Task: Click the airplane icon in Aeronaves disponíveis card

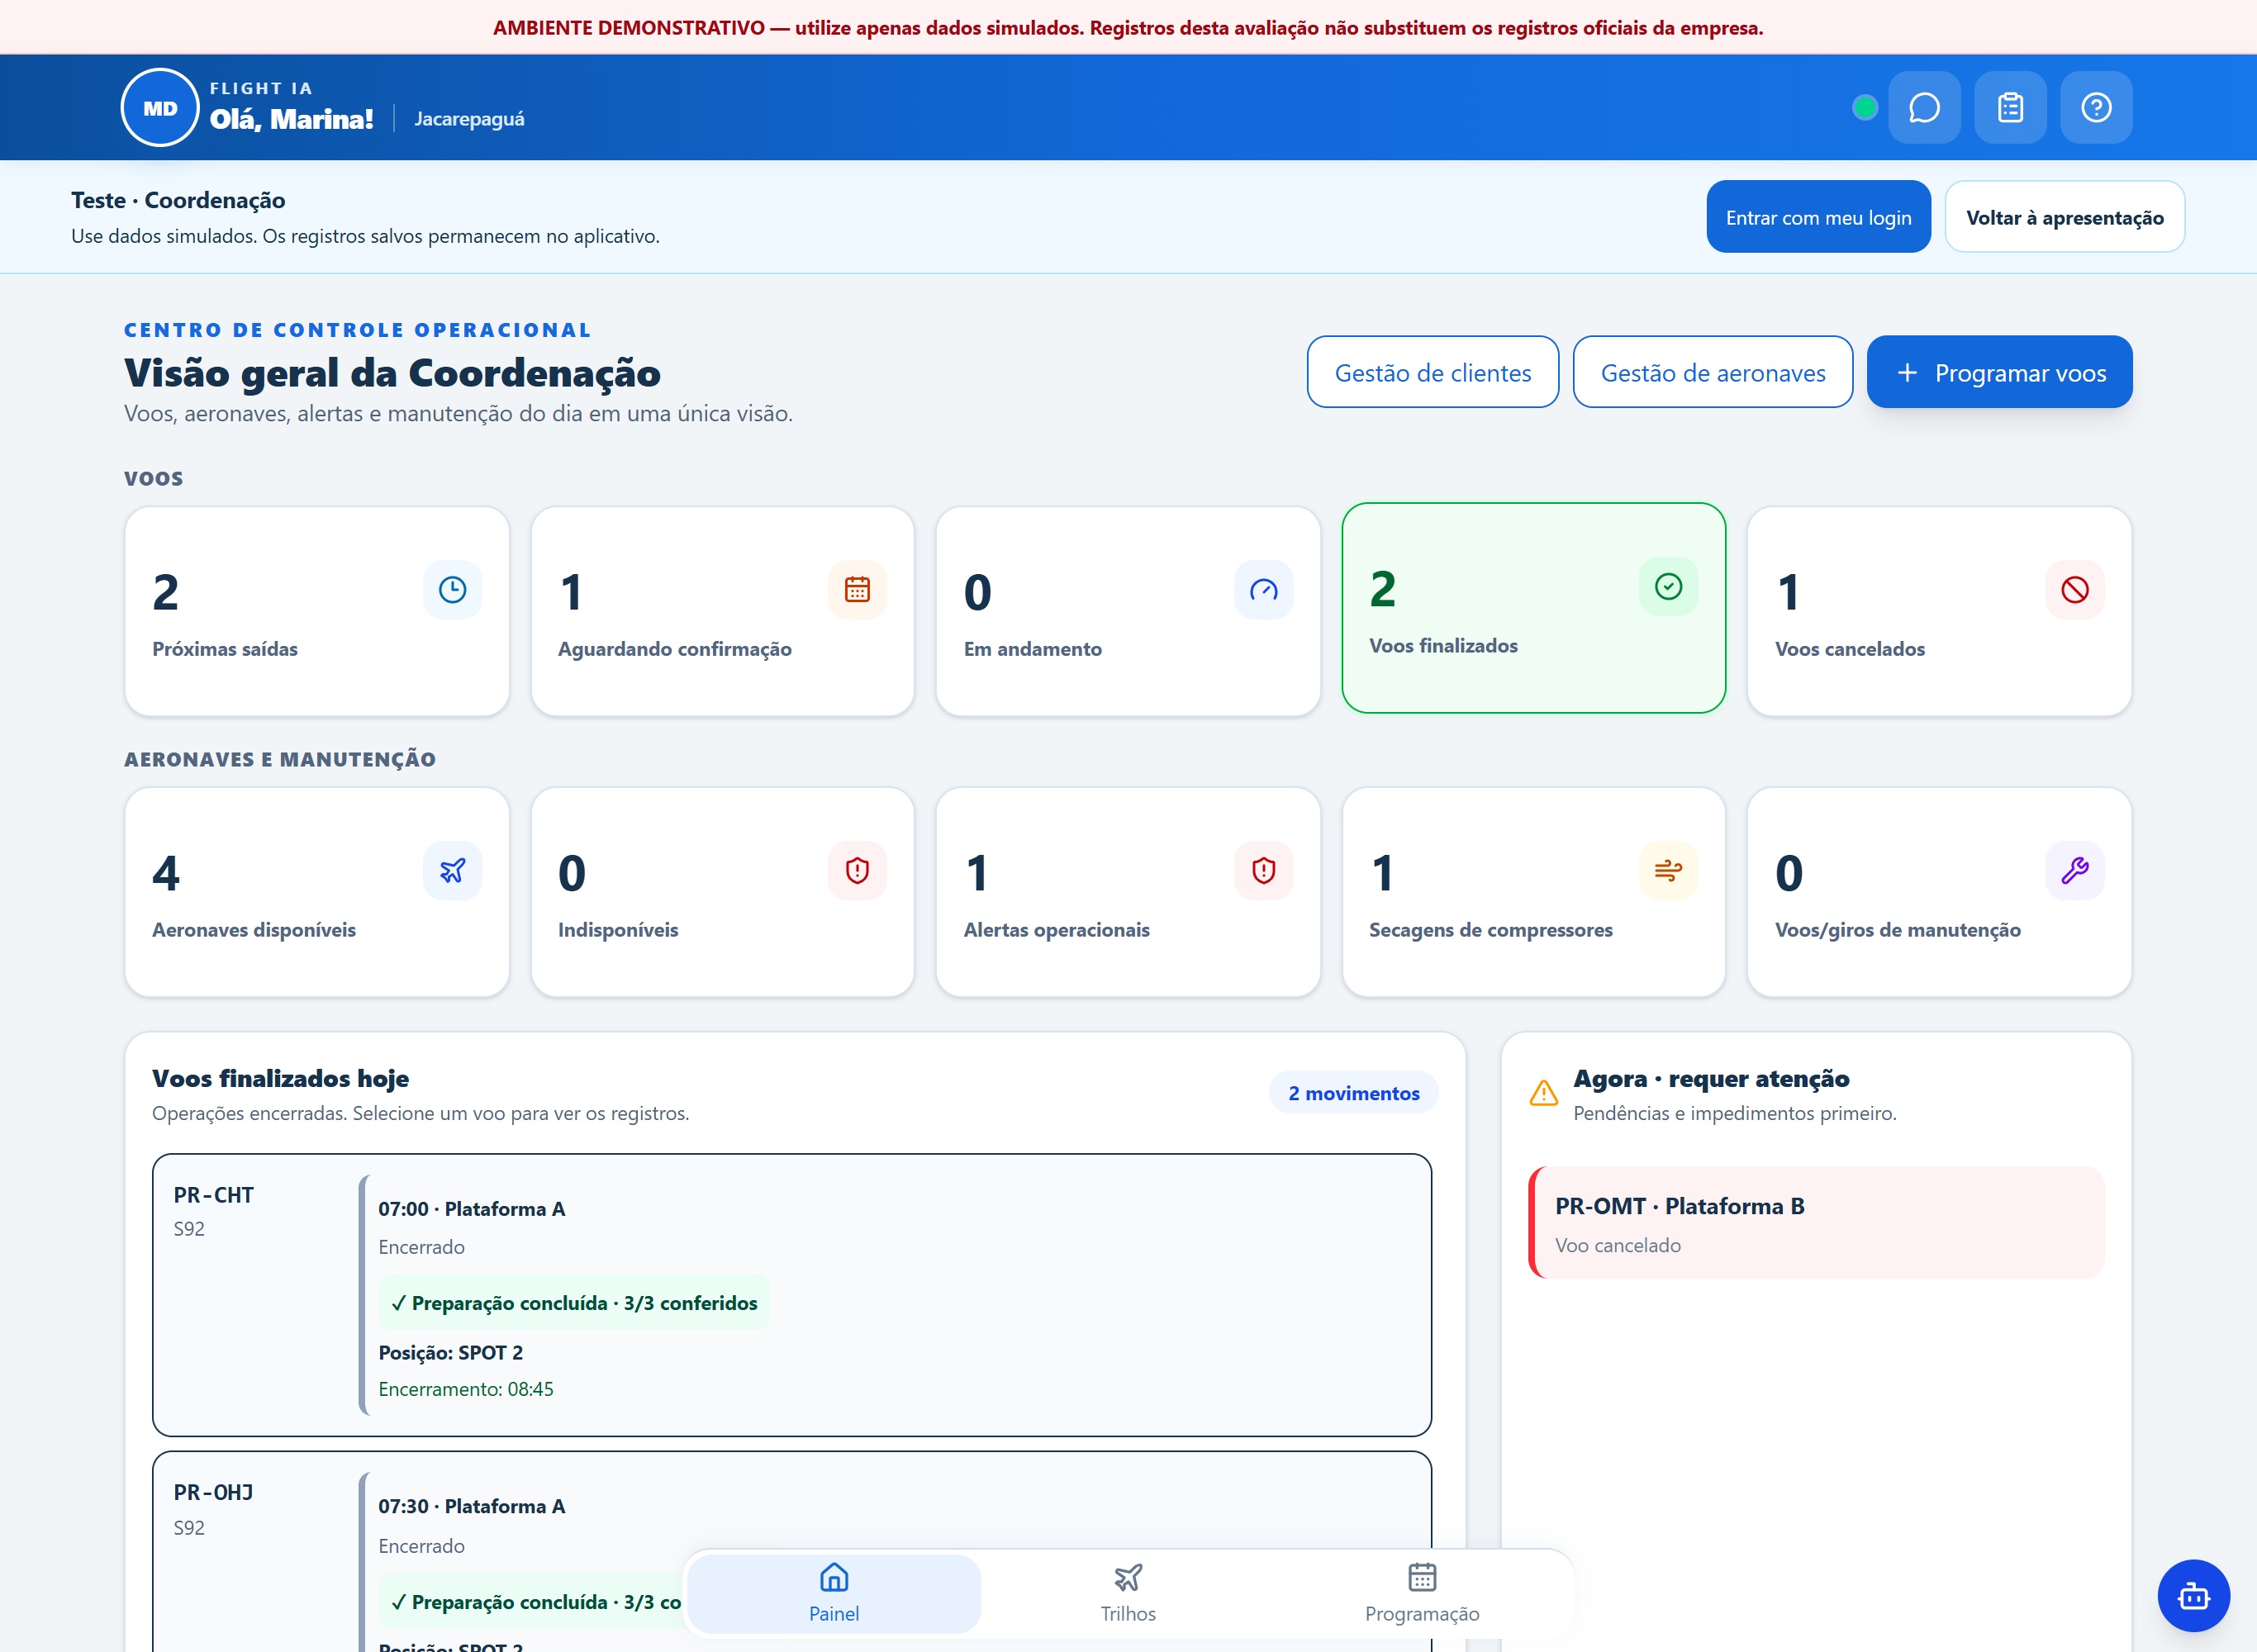Action: coord(452,871)
